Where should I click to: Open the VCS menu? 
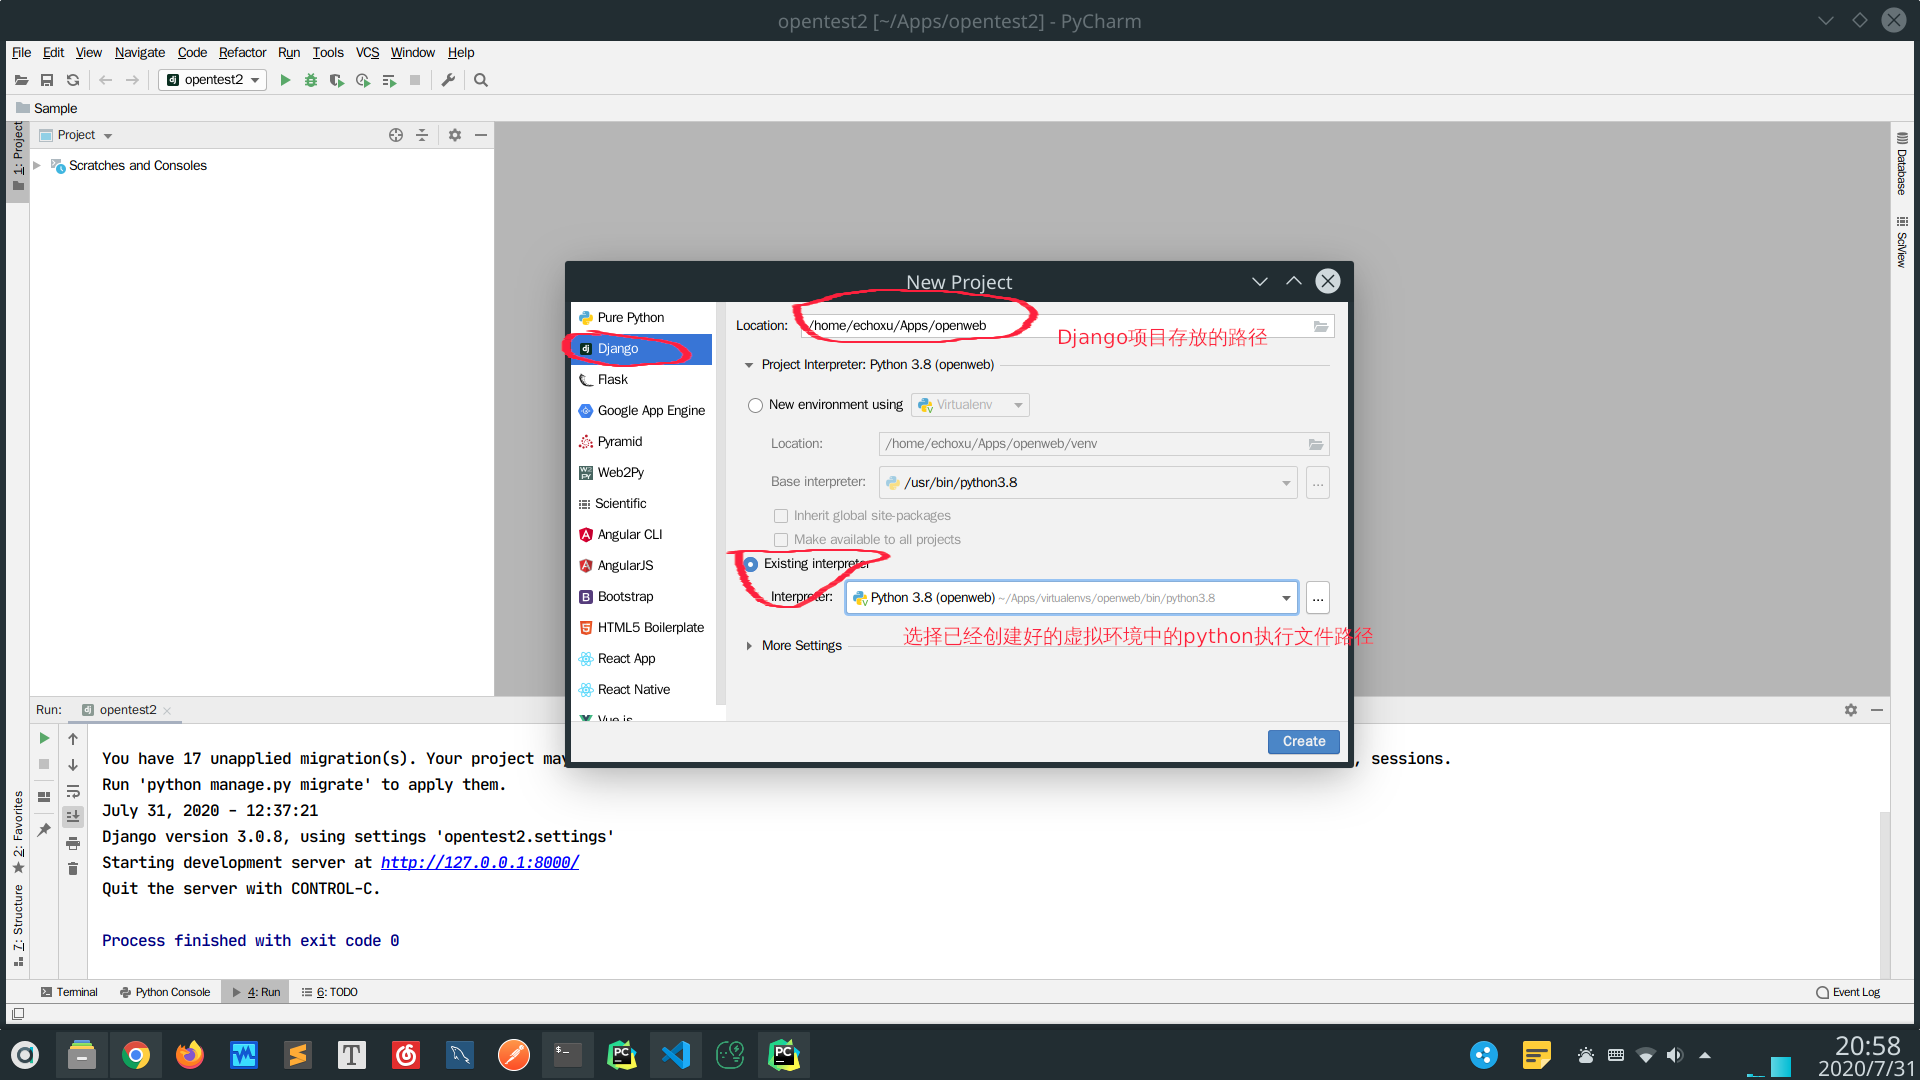367,52
